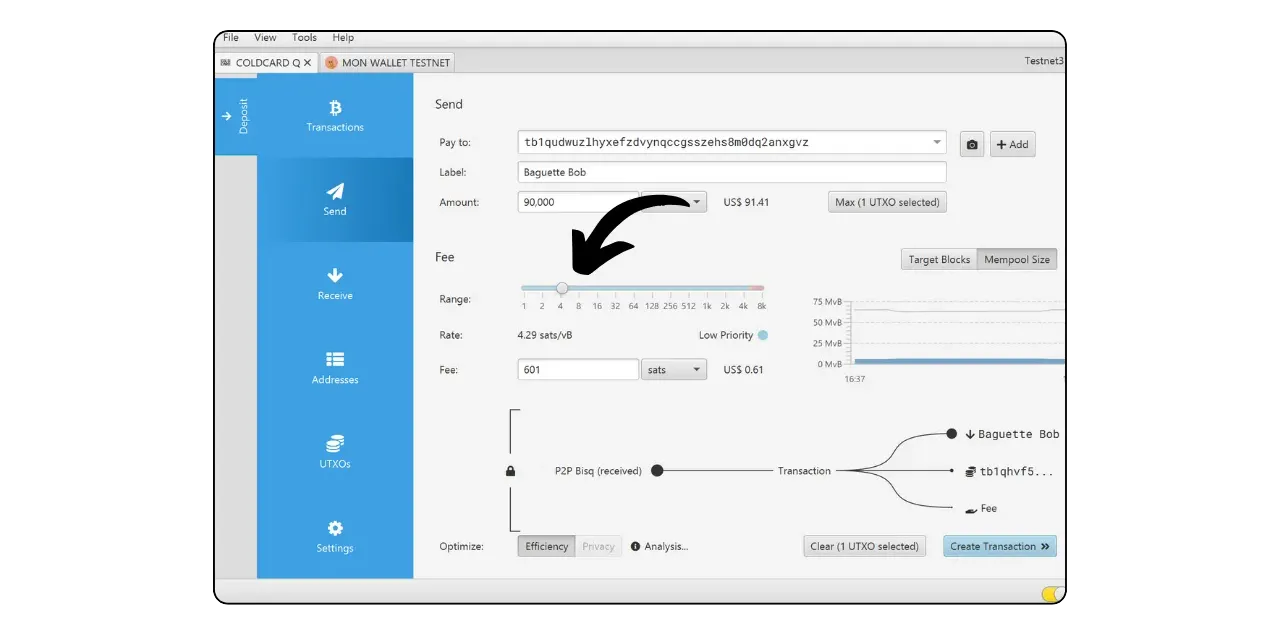Click Max (1 UTXO selected) button
This screenshot has height=635, width=1280.
(887, 202)
